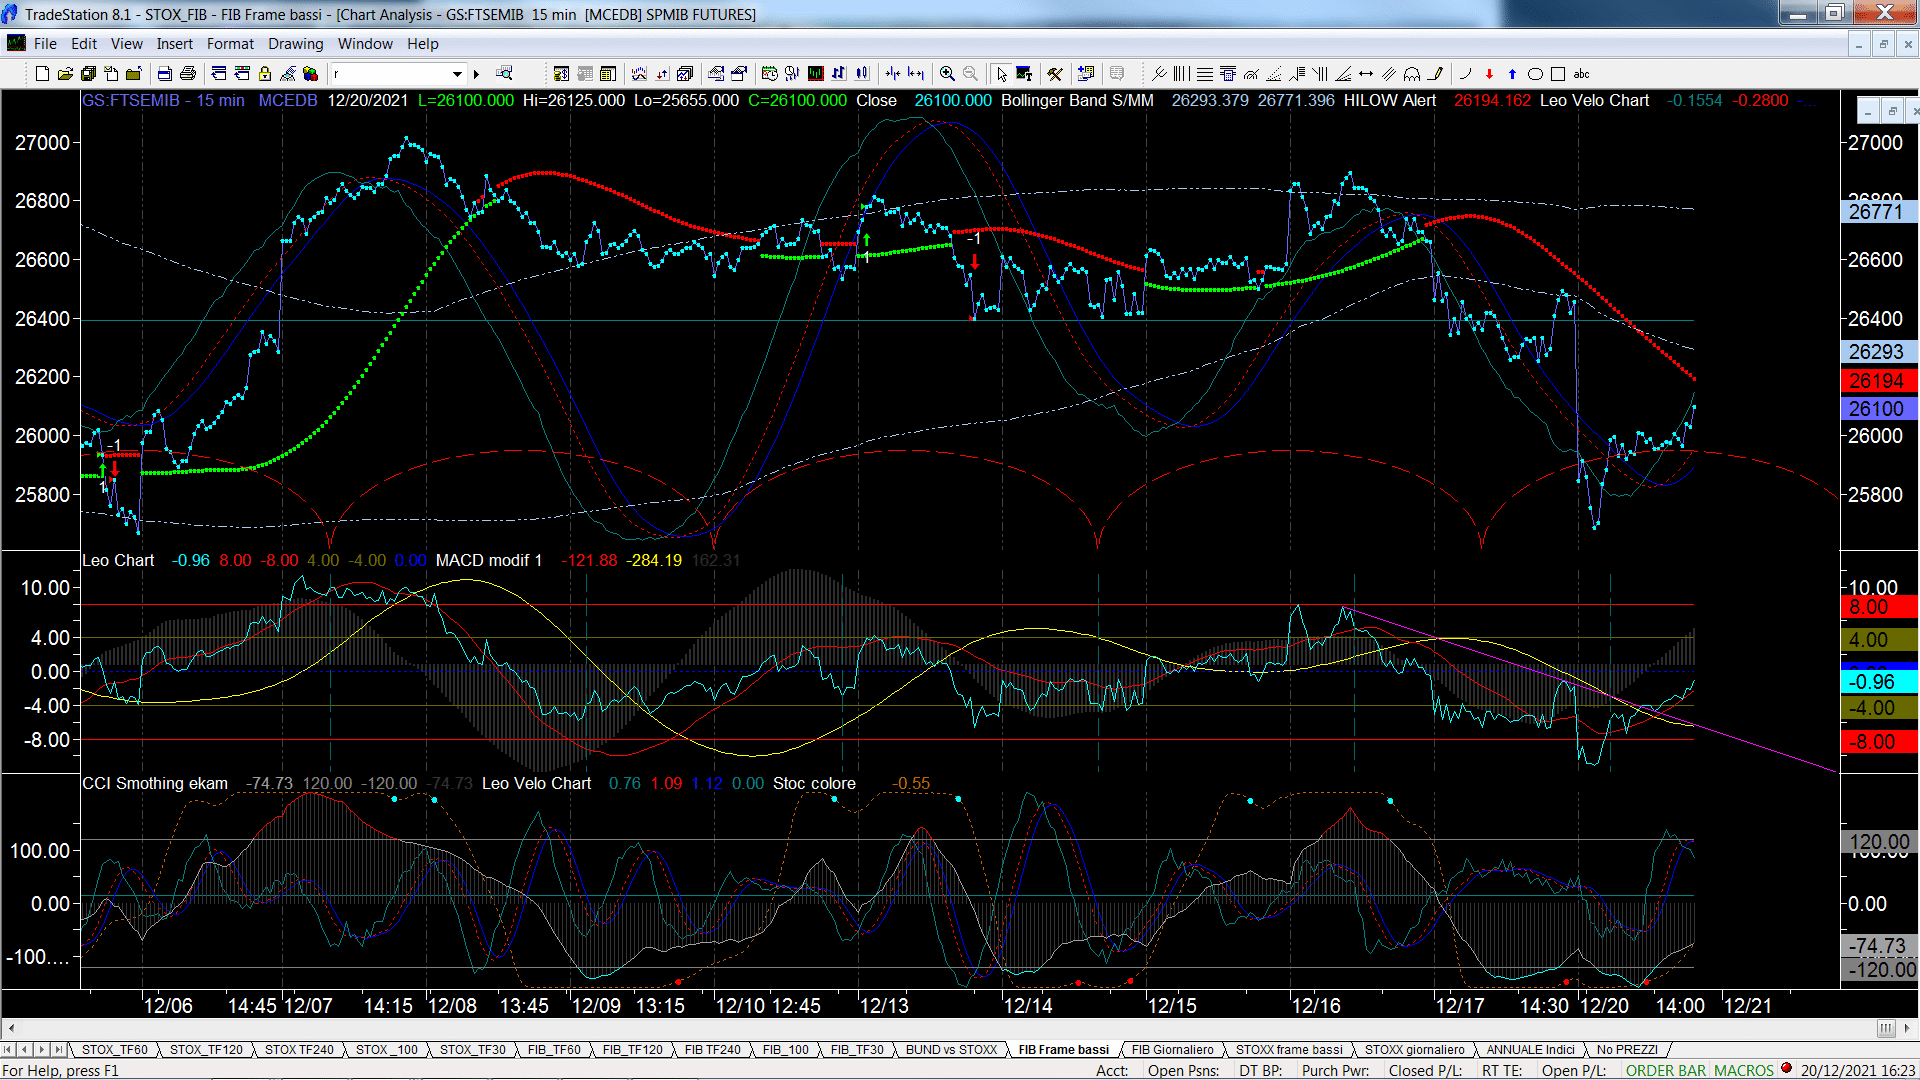Select the abc text drawing tool
Screen dimensions: 1920x1080
pyautogui.click(x=1581, y=74)
